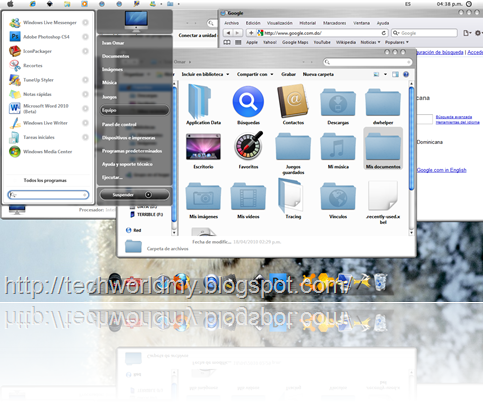Screen dimensions: 483x402
Task: Open the Marcadores menu in Safari
Action: click(334, 23)
